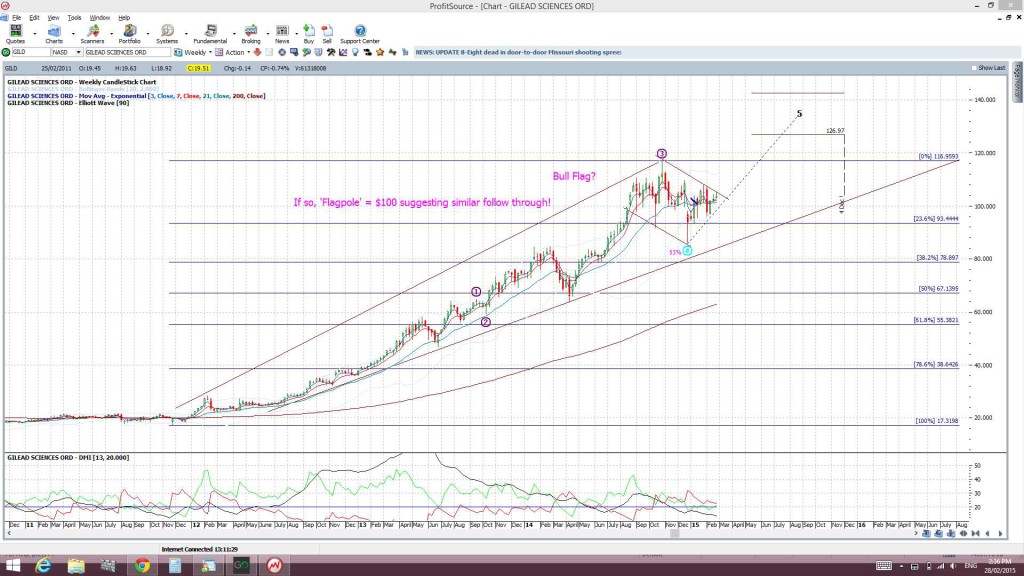
Task: Open the Help menu
Action: (124, 18)
